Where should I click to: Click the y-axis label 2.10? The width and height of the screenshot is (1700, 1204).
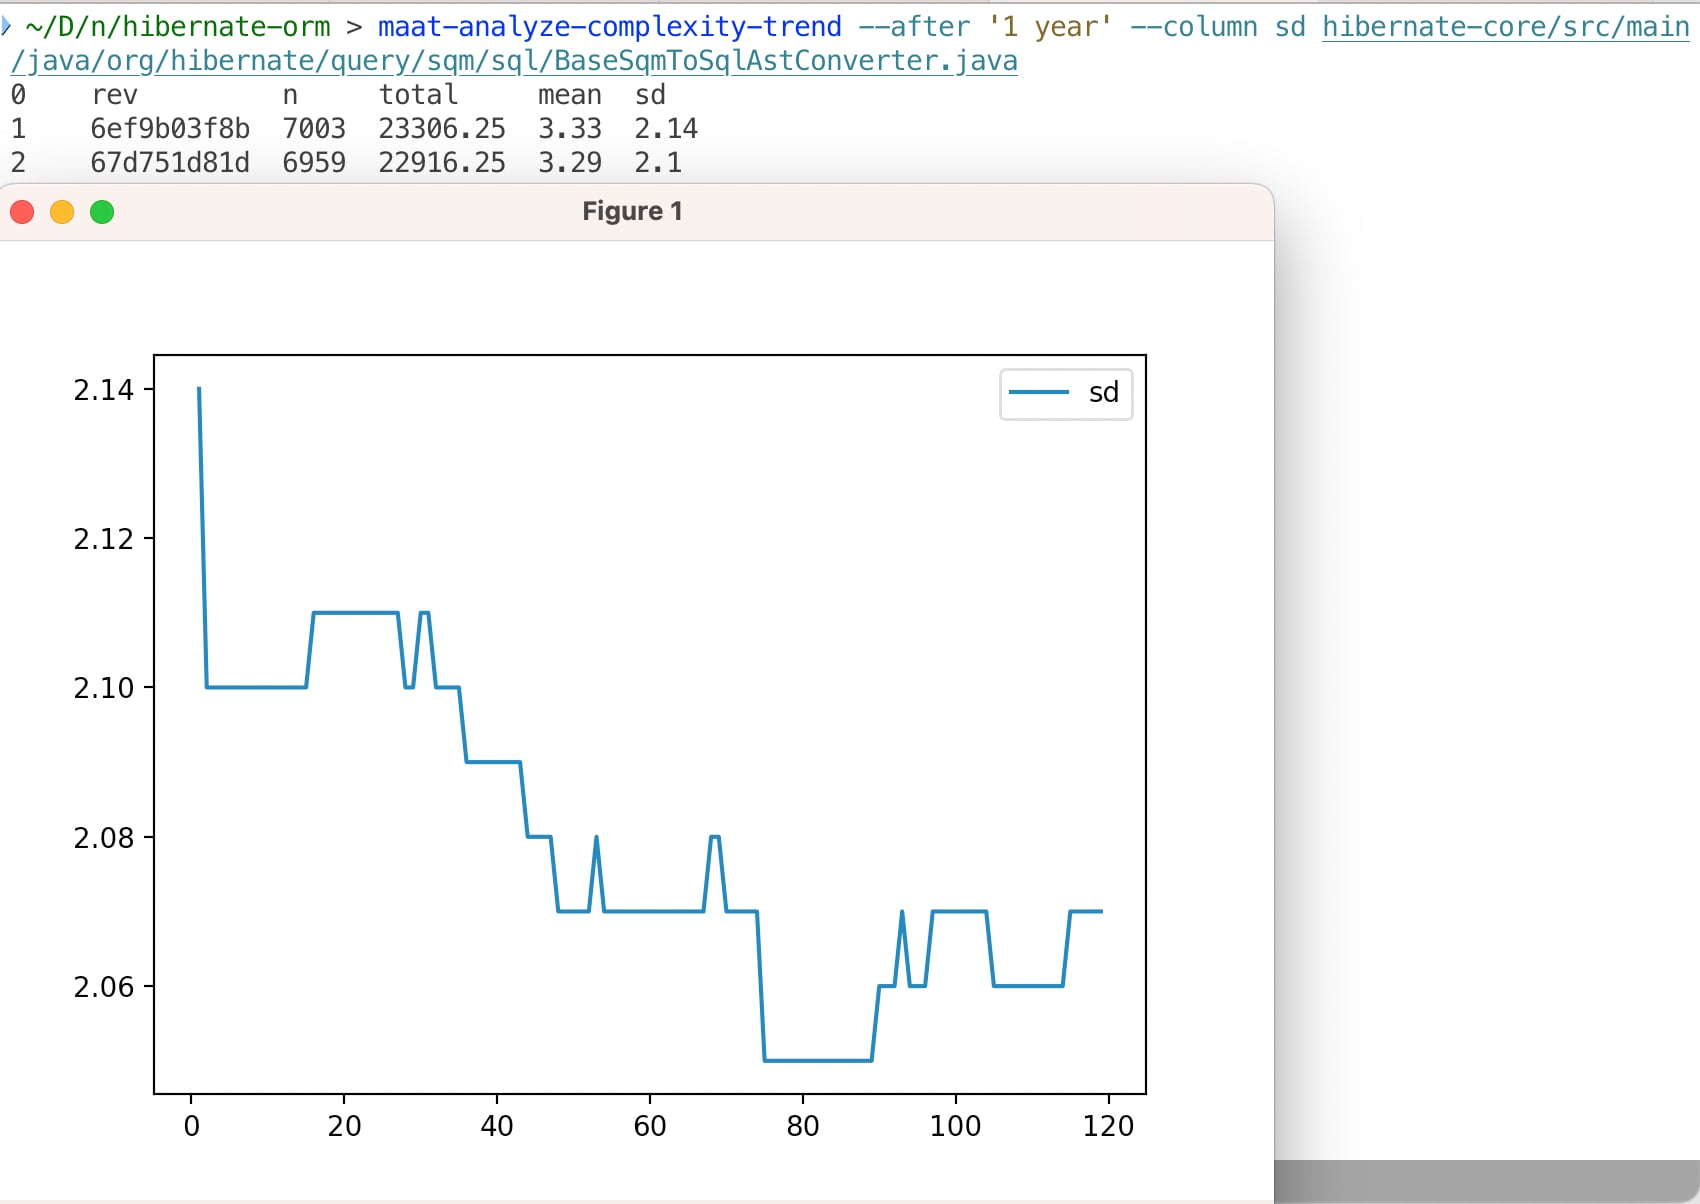pyautogui.click(x=104, y=688)
